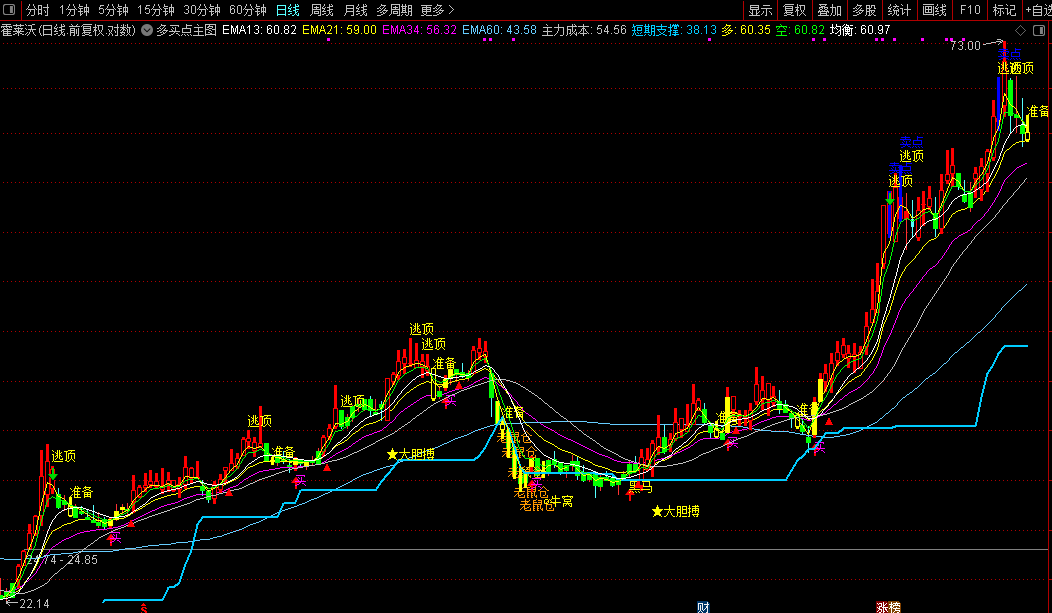Switch to the 周线 weekly chart

pyautogui.click(x=322, y=10)
